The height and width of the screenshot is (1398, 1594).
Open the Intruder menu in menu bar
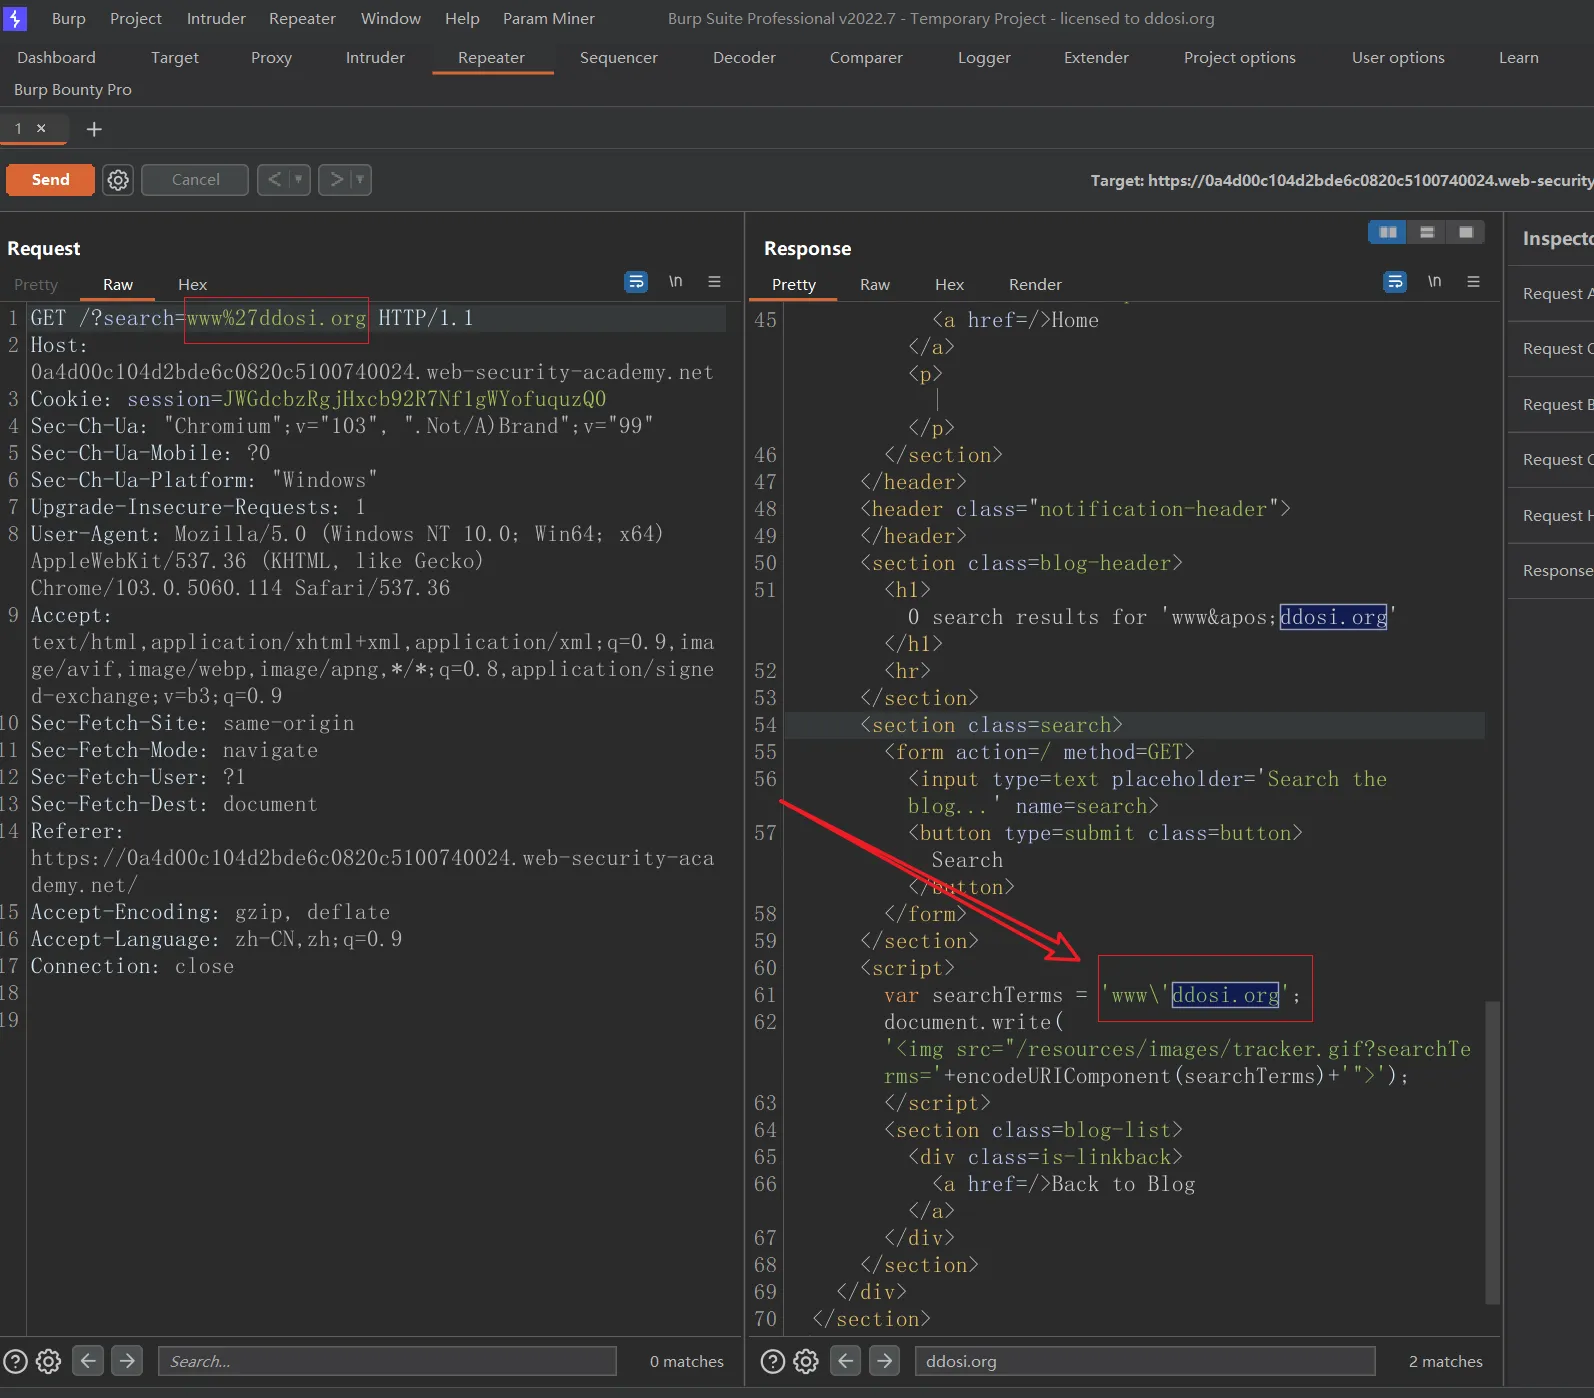[x=216, y=18]
